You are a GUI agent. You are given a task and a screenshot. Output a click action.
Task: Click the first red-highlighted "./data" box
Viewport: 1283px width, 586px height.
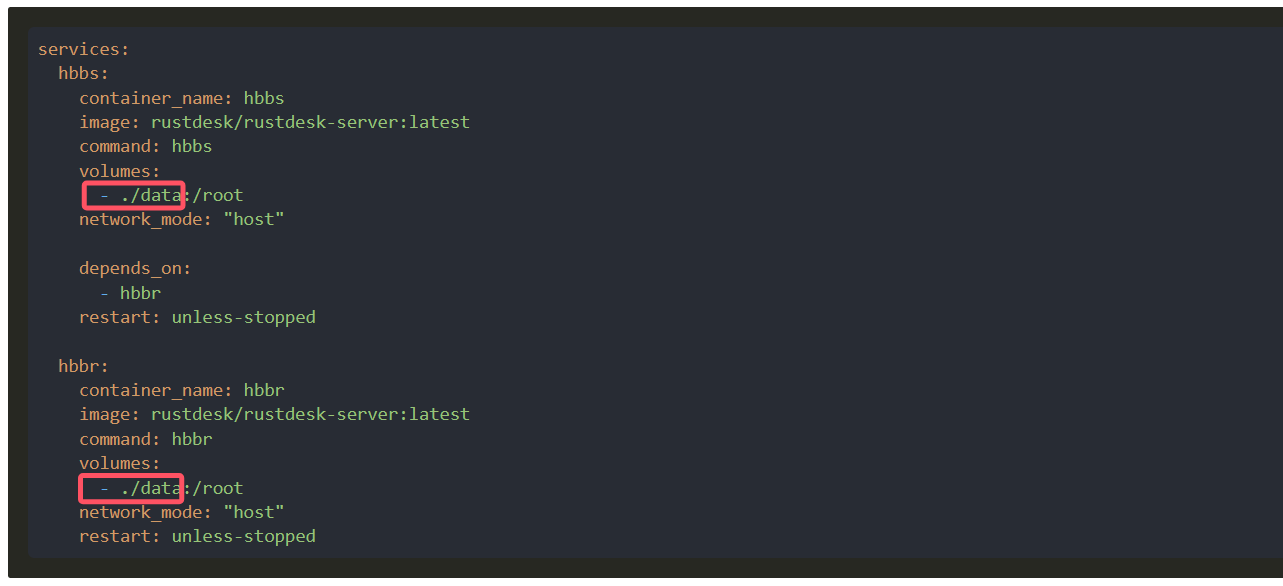point(133,195)
